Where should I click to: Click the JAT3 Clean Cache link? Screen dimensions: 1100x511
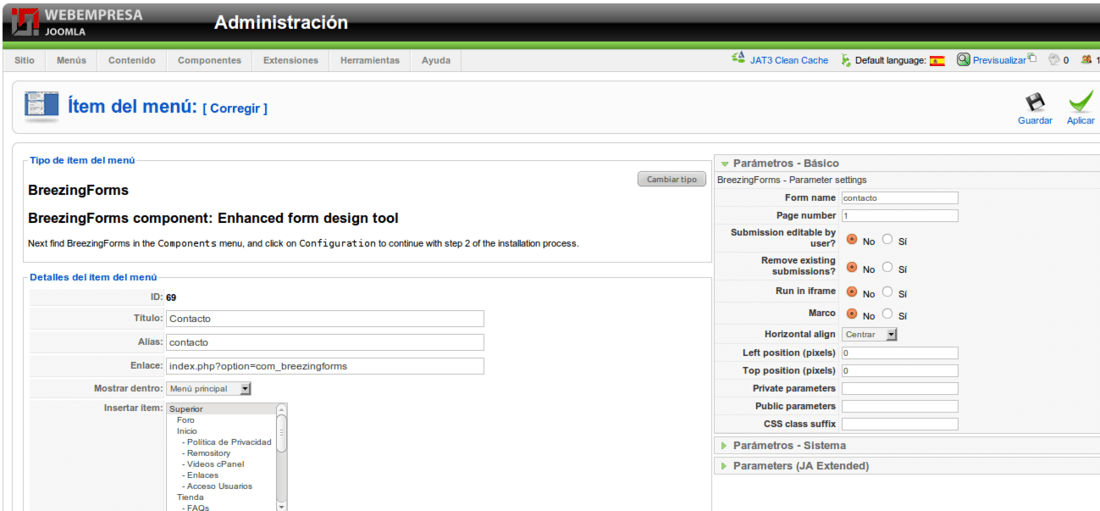pyautogui.click(x=789, y=60)
